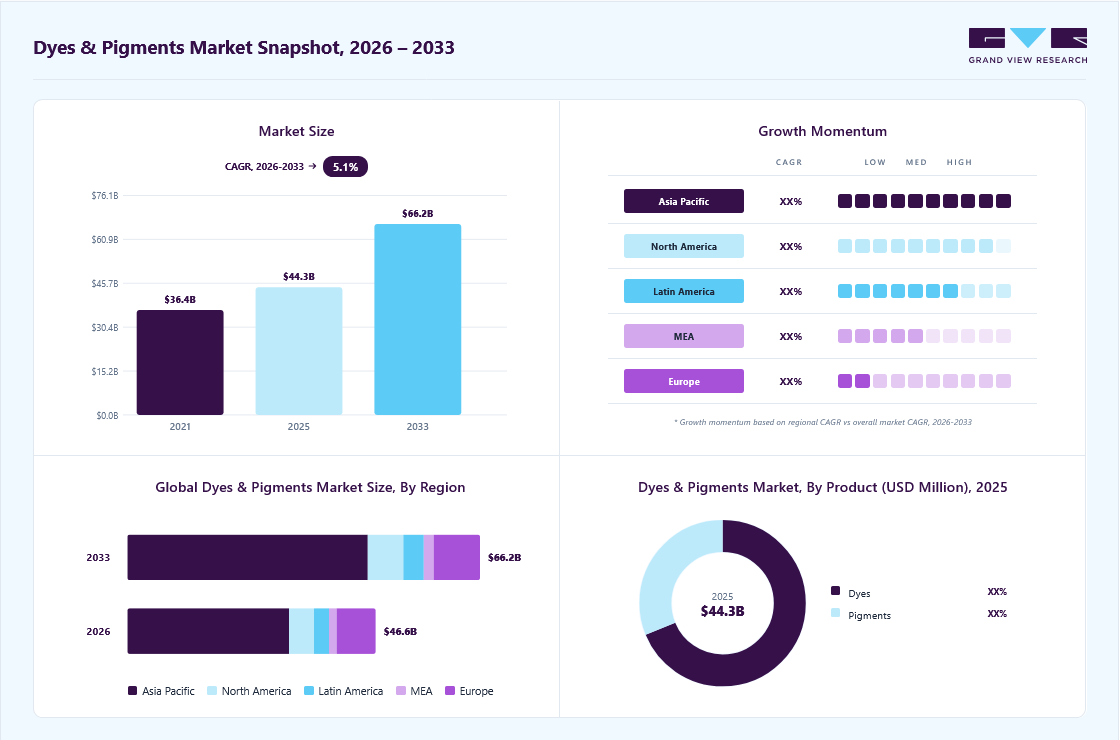The image size is (1120, 740).
Task: Click the Asia Pacific legend swatch
Action: (x=132, y=691)
